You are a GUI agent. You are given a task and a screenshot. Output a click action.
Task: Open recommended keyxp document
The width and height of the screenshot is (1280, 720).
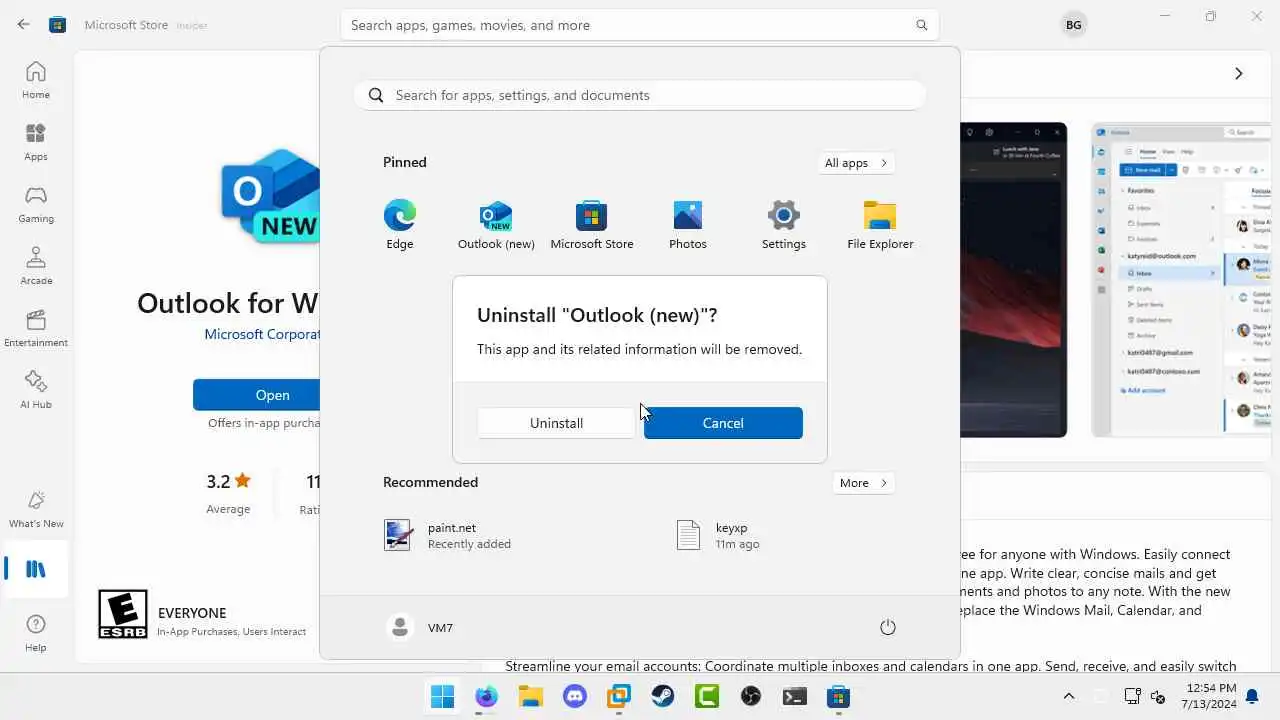pos(718,535)
